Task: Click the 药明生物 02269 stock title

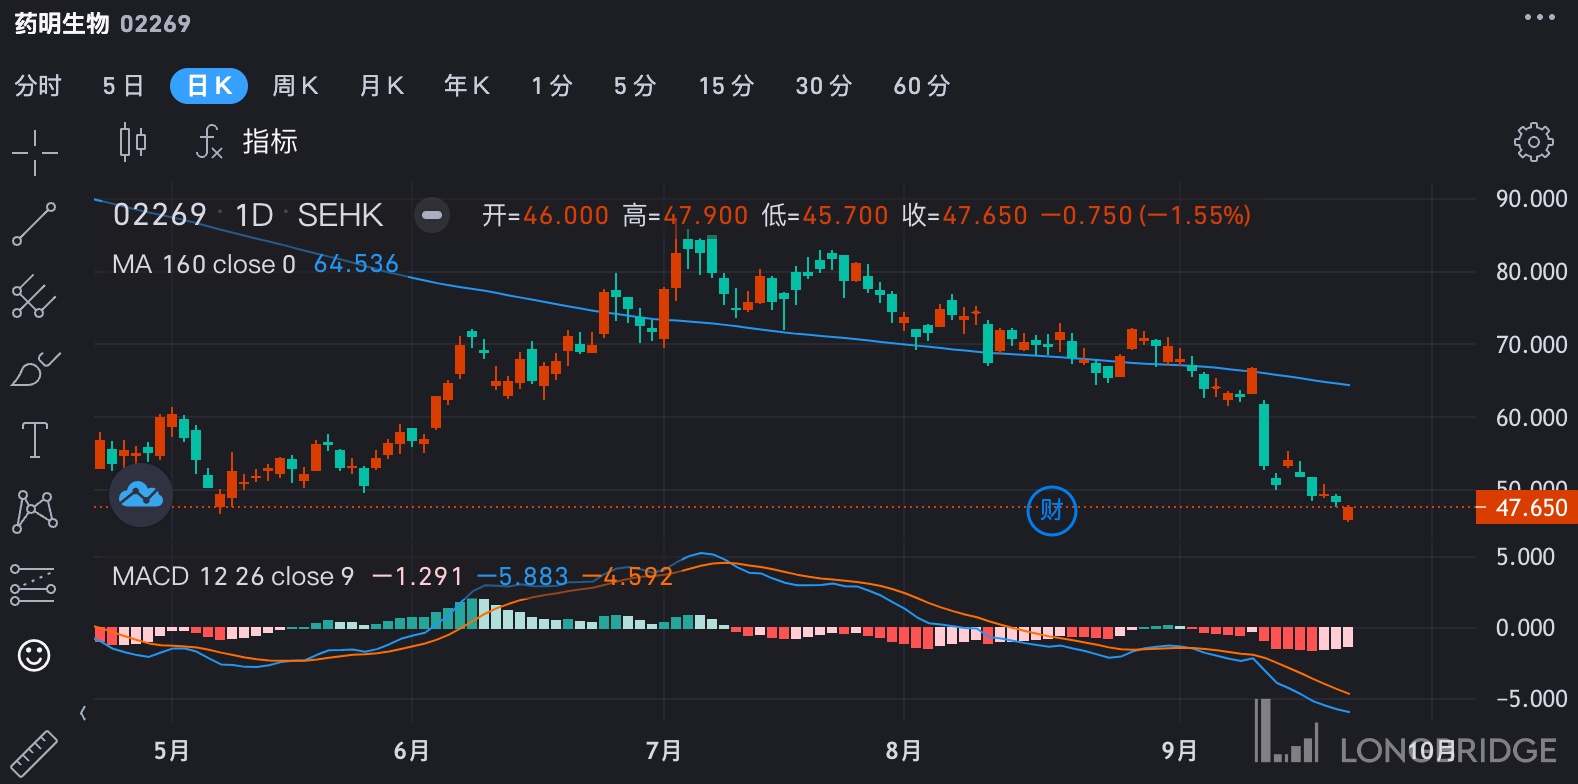Action: tap(102, 23)
